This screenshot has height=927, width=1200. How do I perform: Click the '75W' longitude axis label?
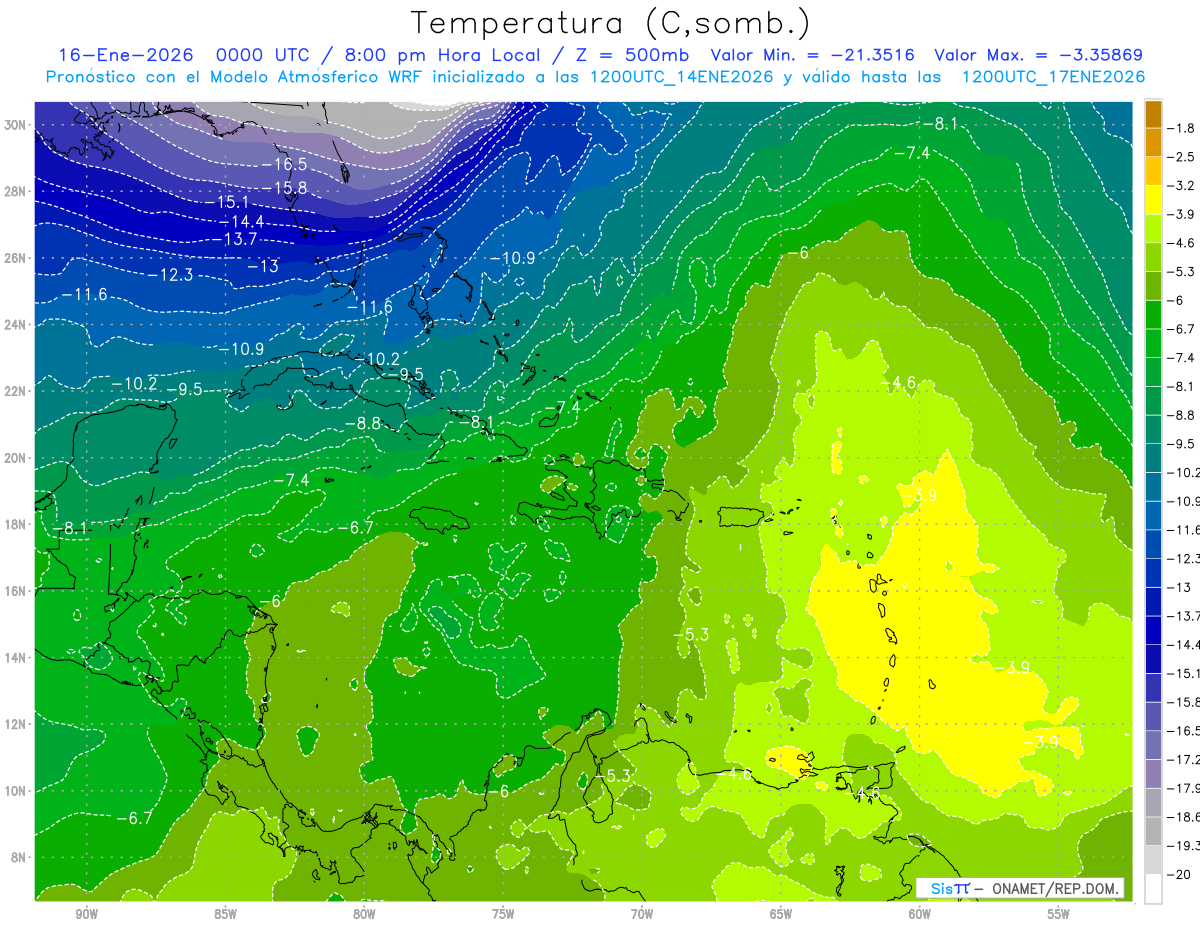point(503,913)
